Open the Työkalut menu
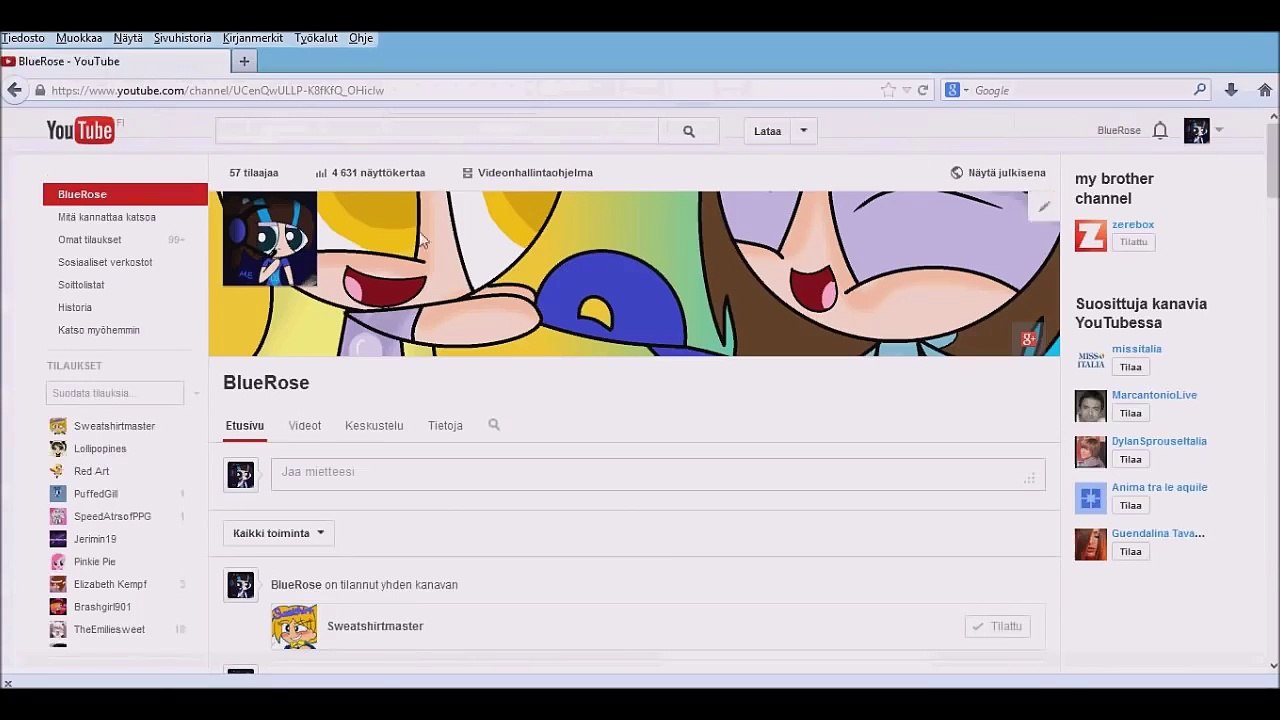The height and width of the screenshot is (720, 1280). (316, 38)
